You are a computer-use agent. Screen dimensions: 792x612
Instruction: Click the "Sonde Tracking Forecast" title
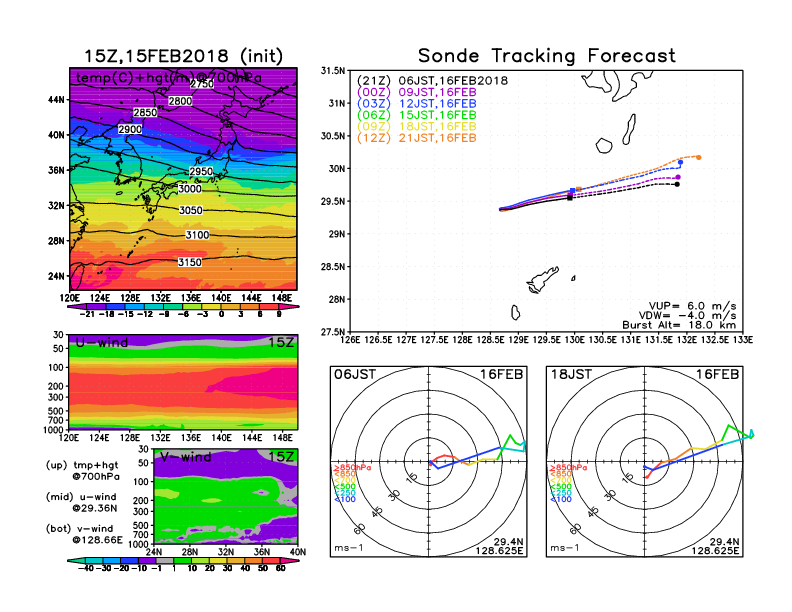pyautogui.click(x=547, y=56)
